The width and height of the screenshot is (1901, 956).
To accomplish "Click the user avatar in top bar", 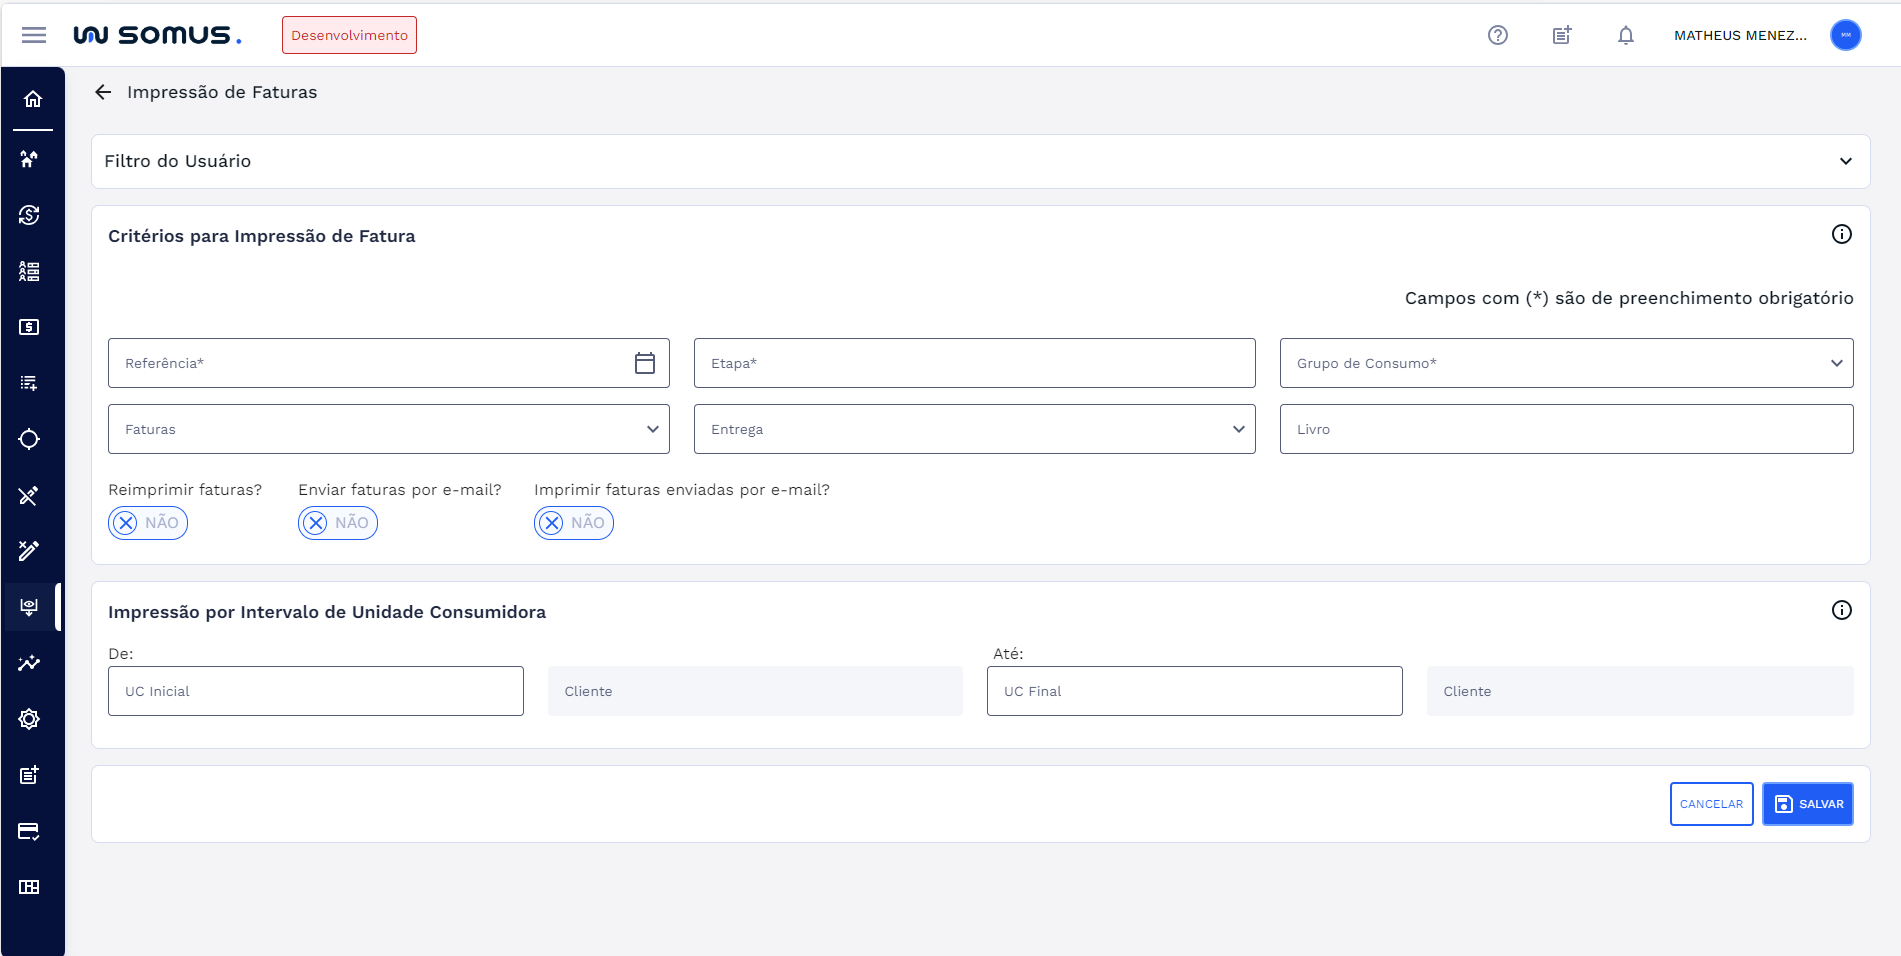I will [1845, 35].
